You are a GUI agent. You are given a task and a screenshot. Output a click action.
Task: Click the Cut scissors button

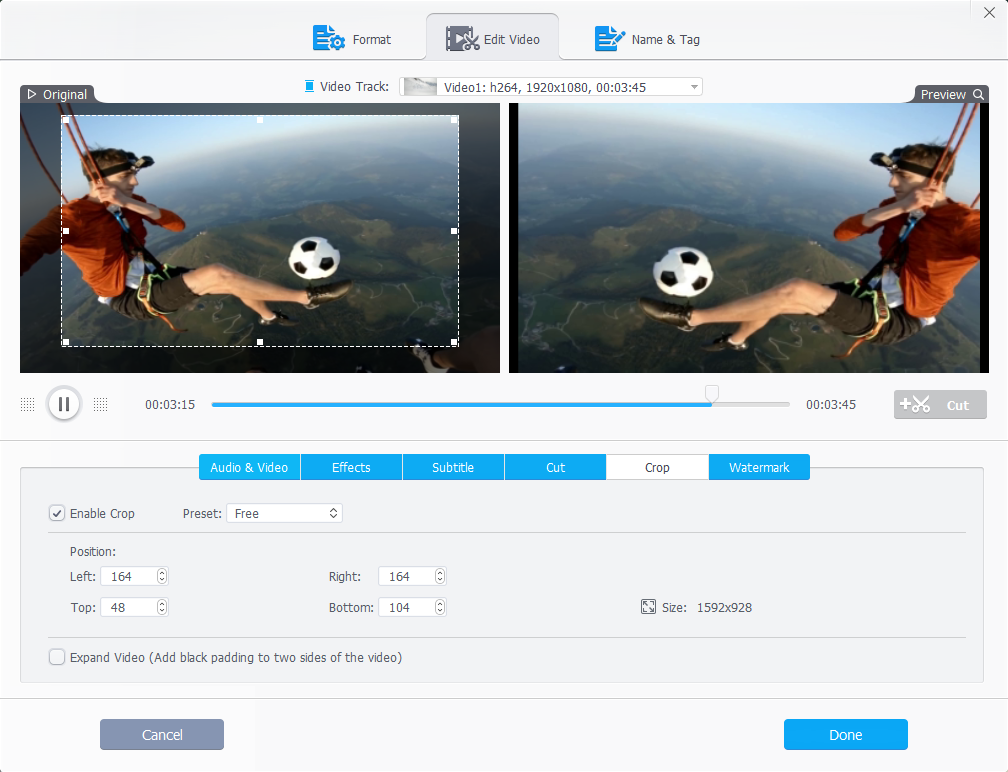click(940, 405)
